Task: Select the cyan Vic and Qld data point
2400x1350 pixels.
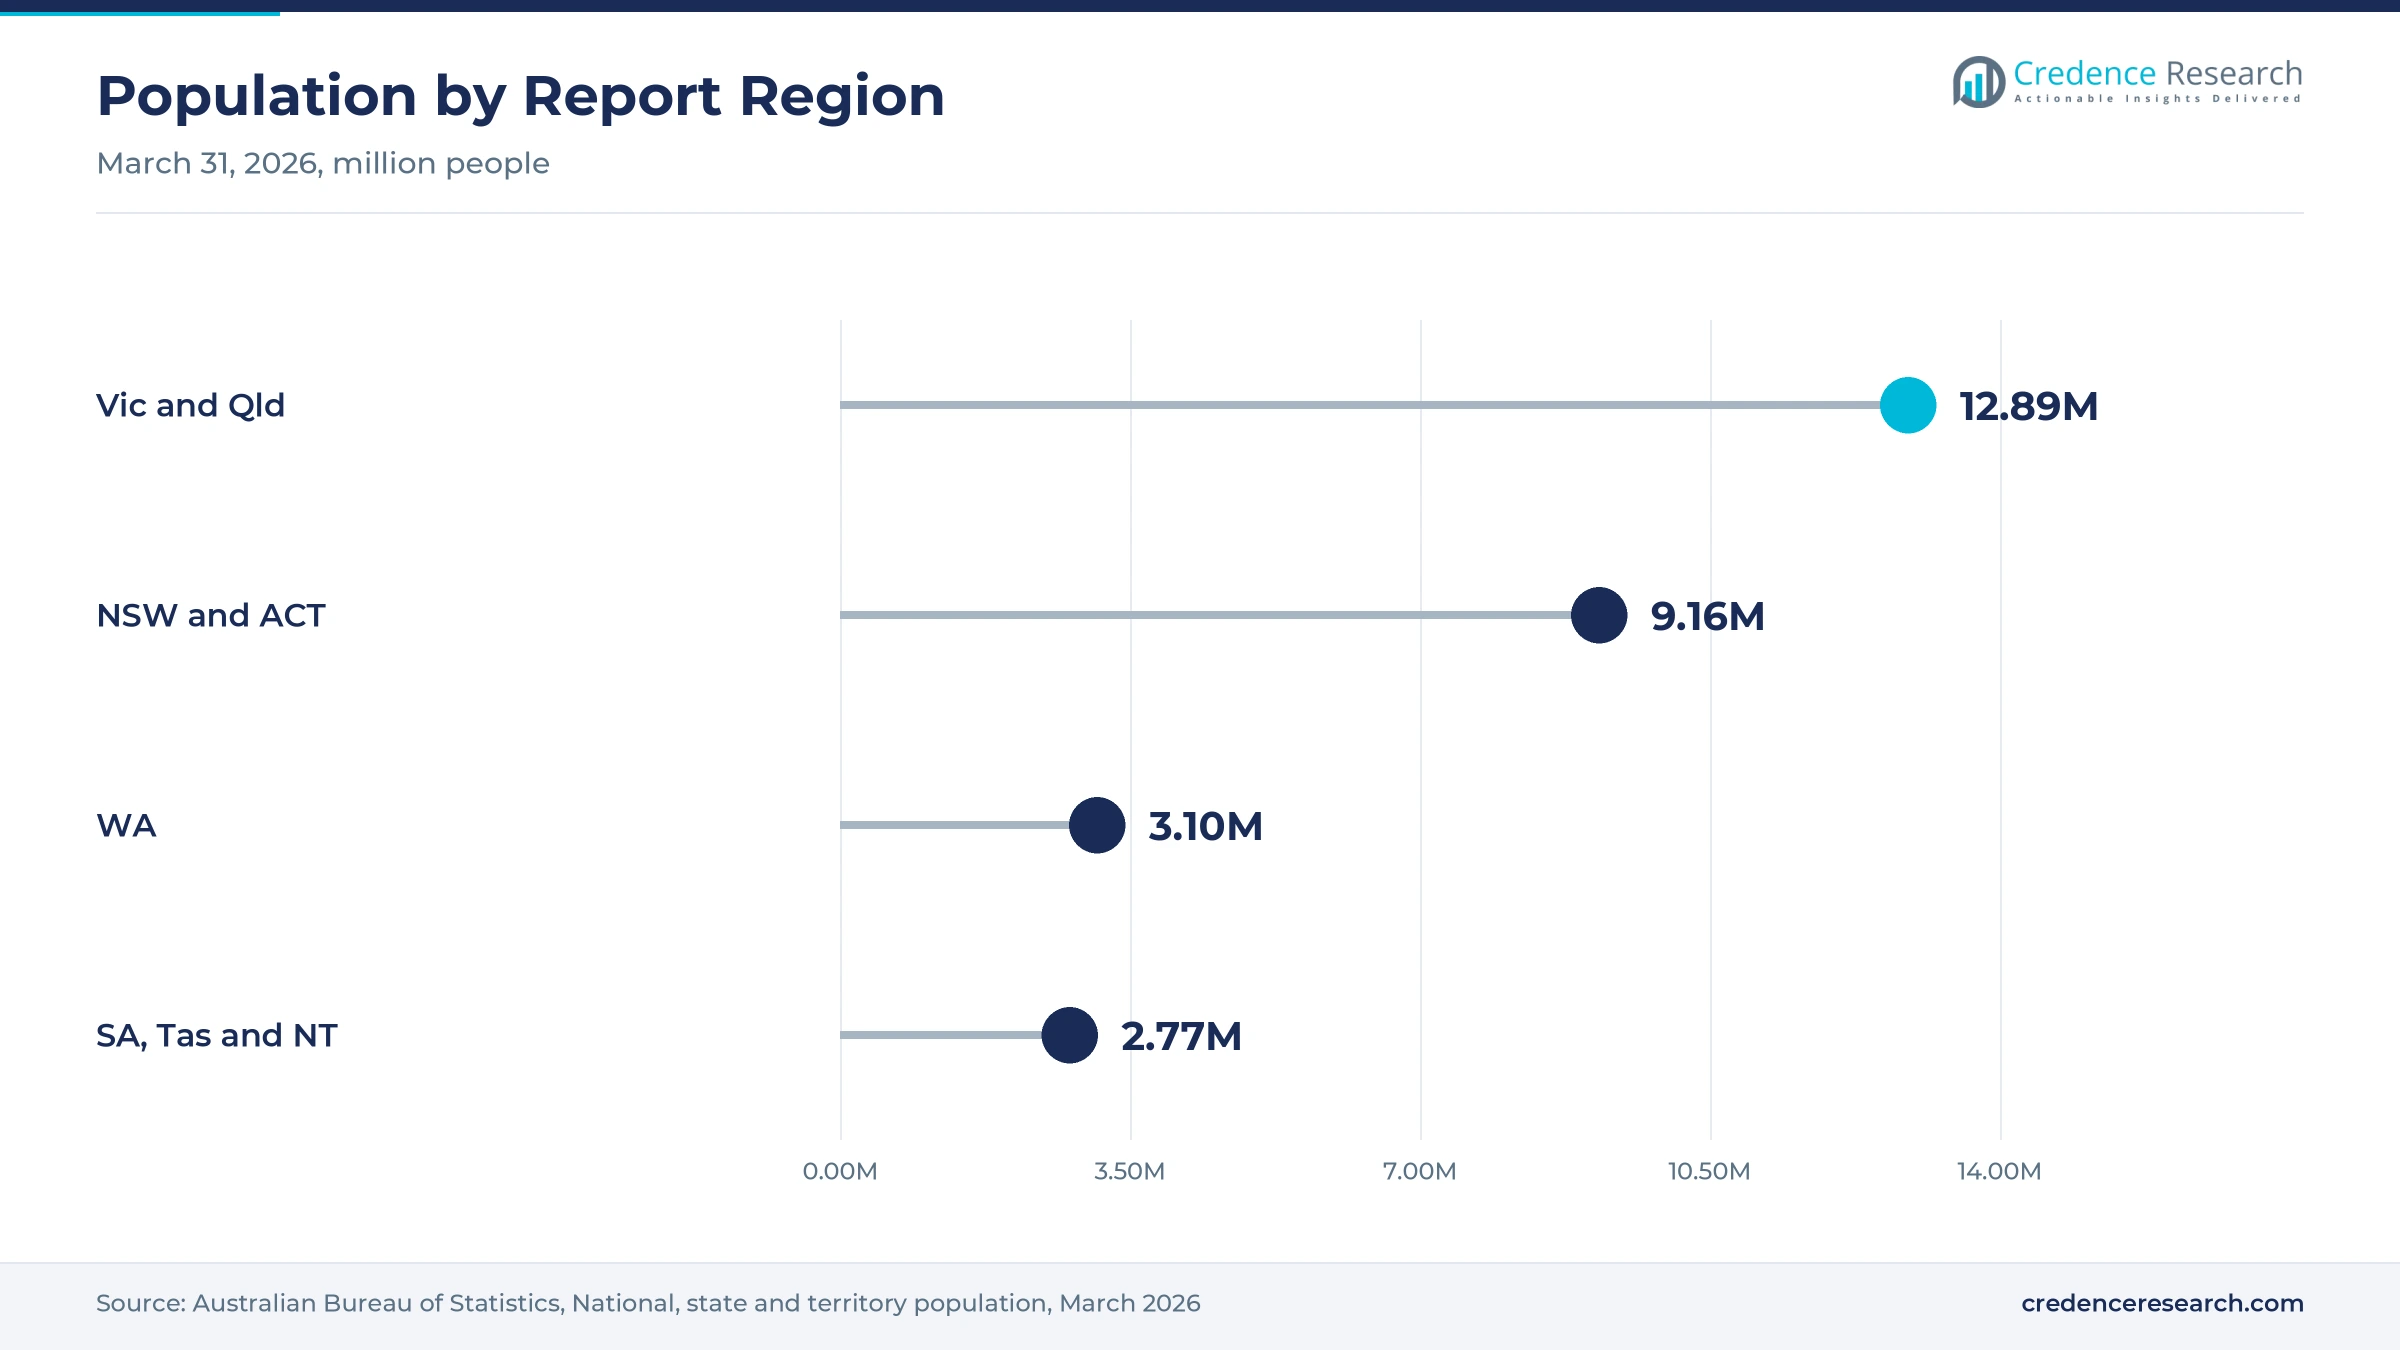Action: click(1908, 405)
